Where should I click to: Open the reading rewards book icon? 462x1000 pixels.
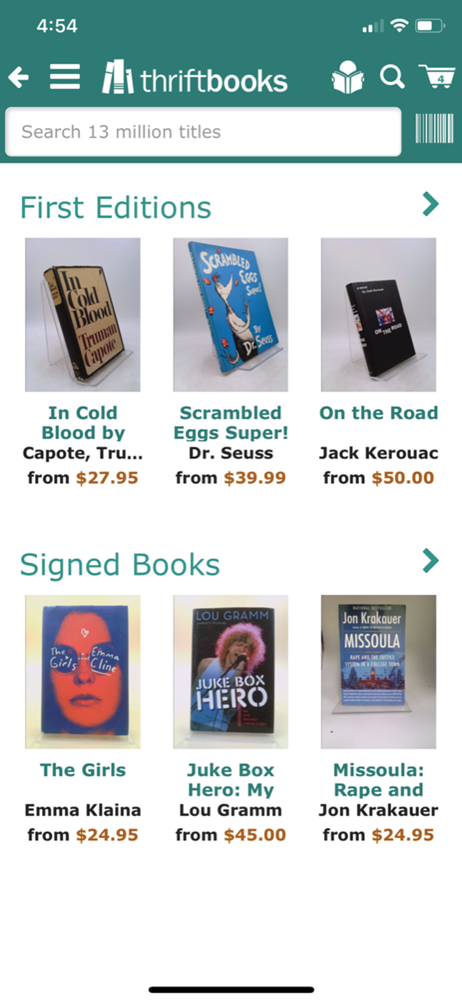click(x=348, y=78)
